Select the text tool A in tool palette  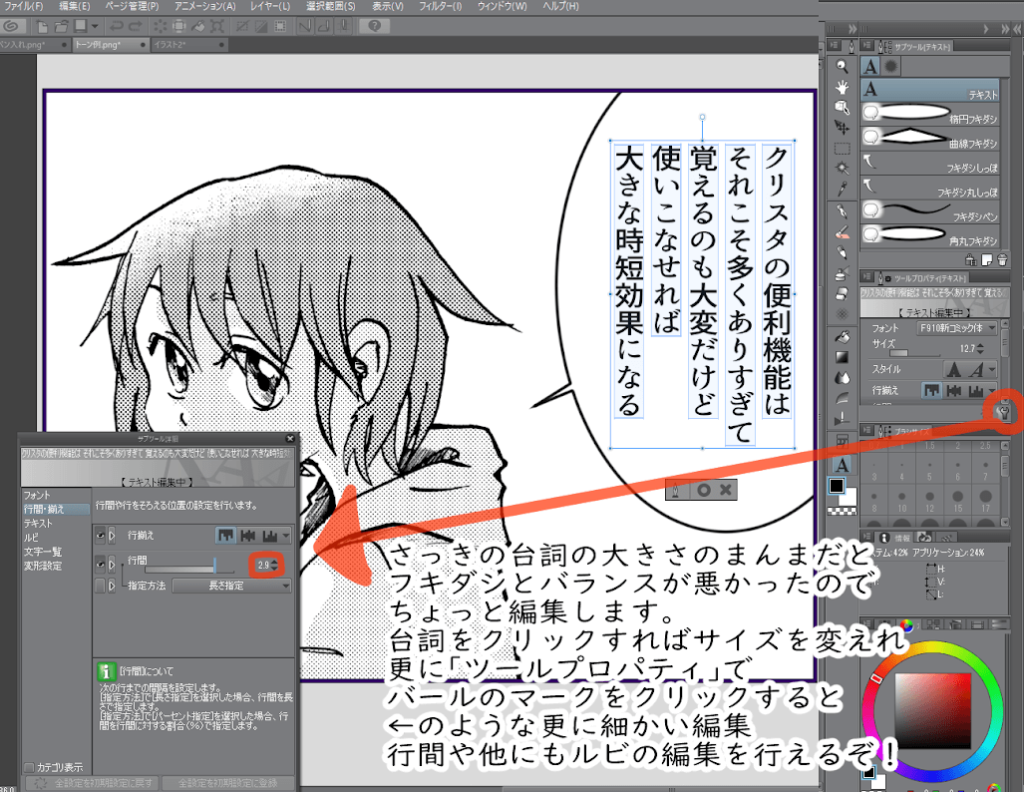[842, 465]
